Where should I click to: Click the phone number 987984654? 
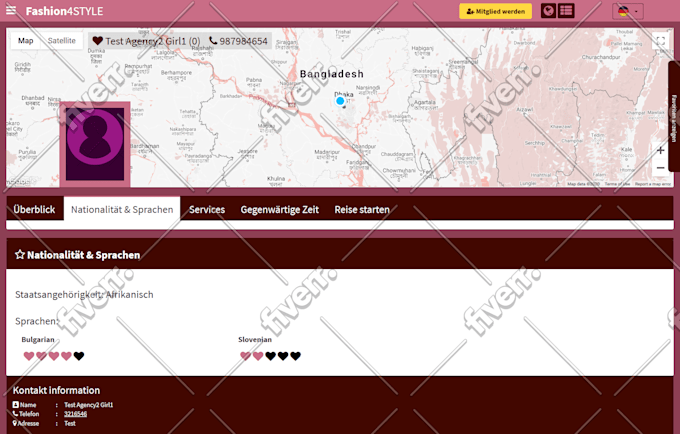coord(243,41)
